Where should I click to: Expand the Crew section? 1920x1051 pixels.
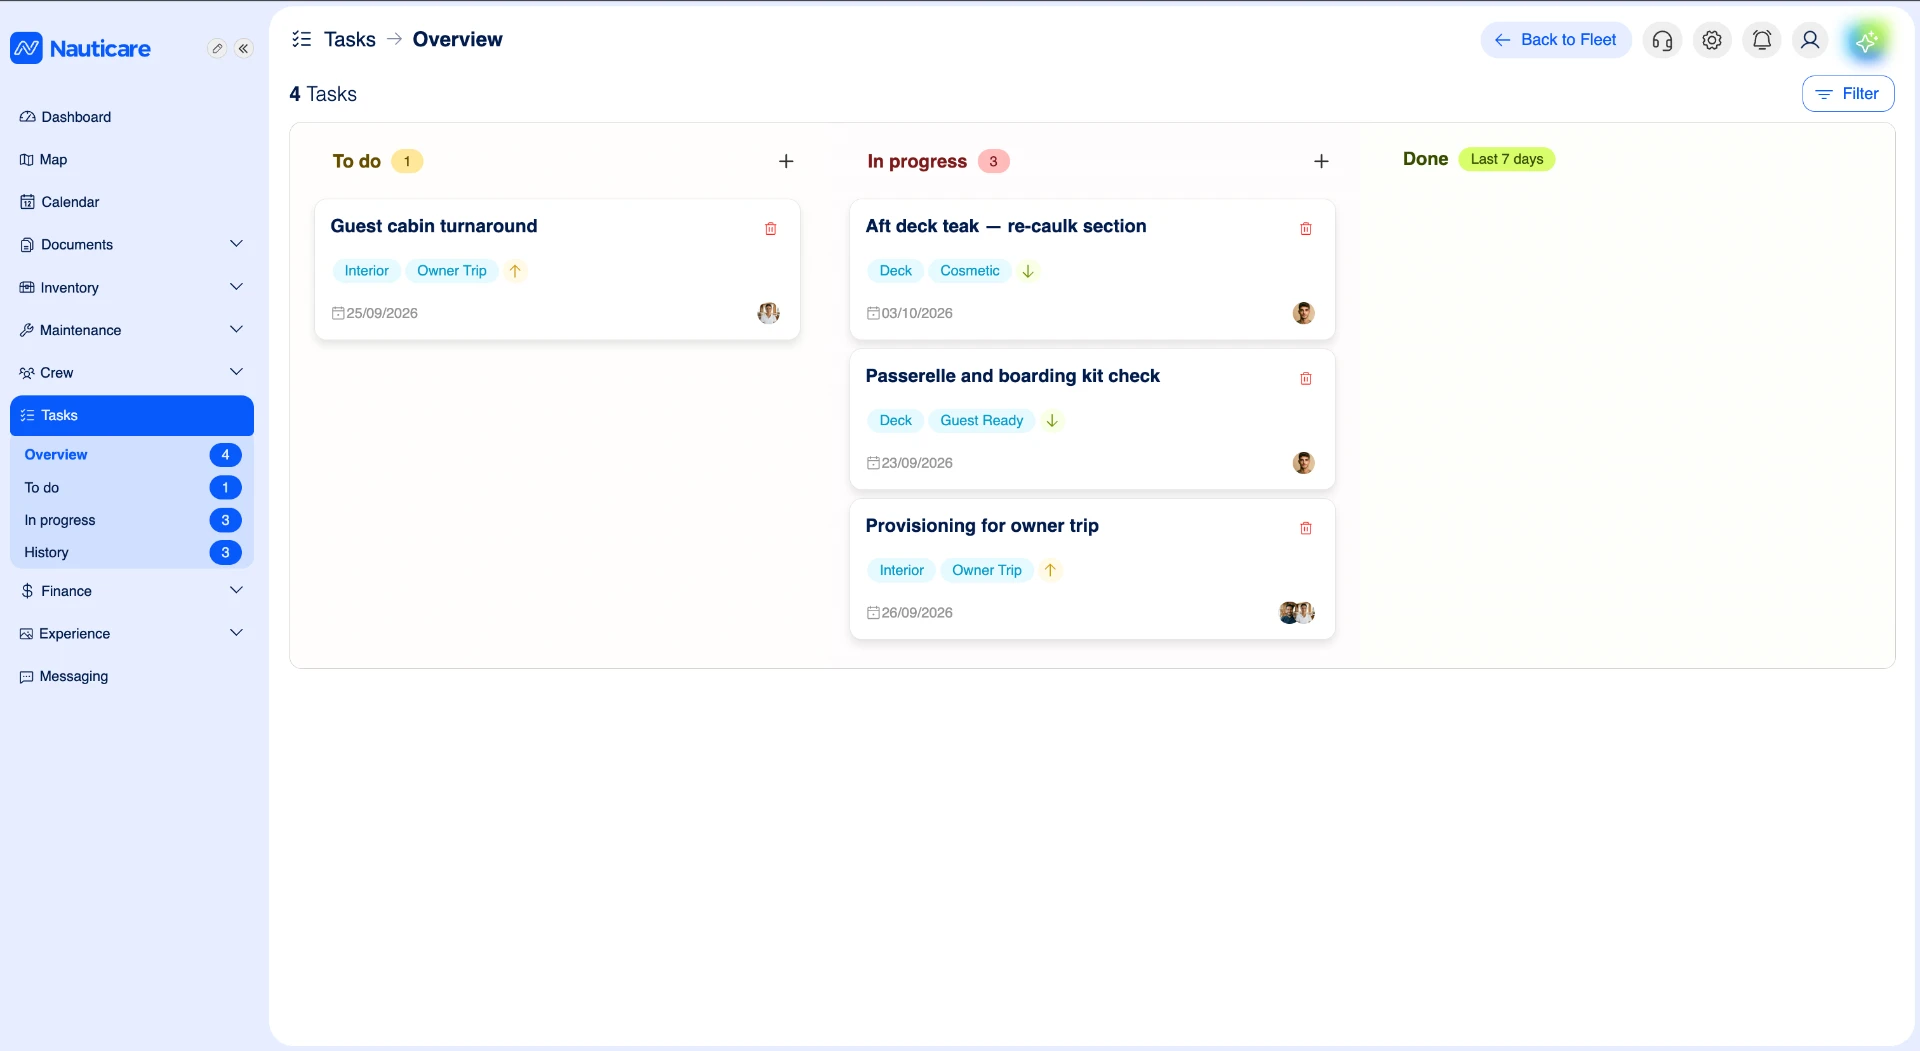click(131, 373)
